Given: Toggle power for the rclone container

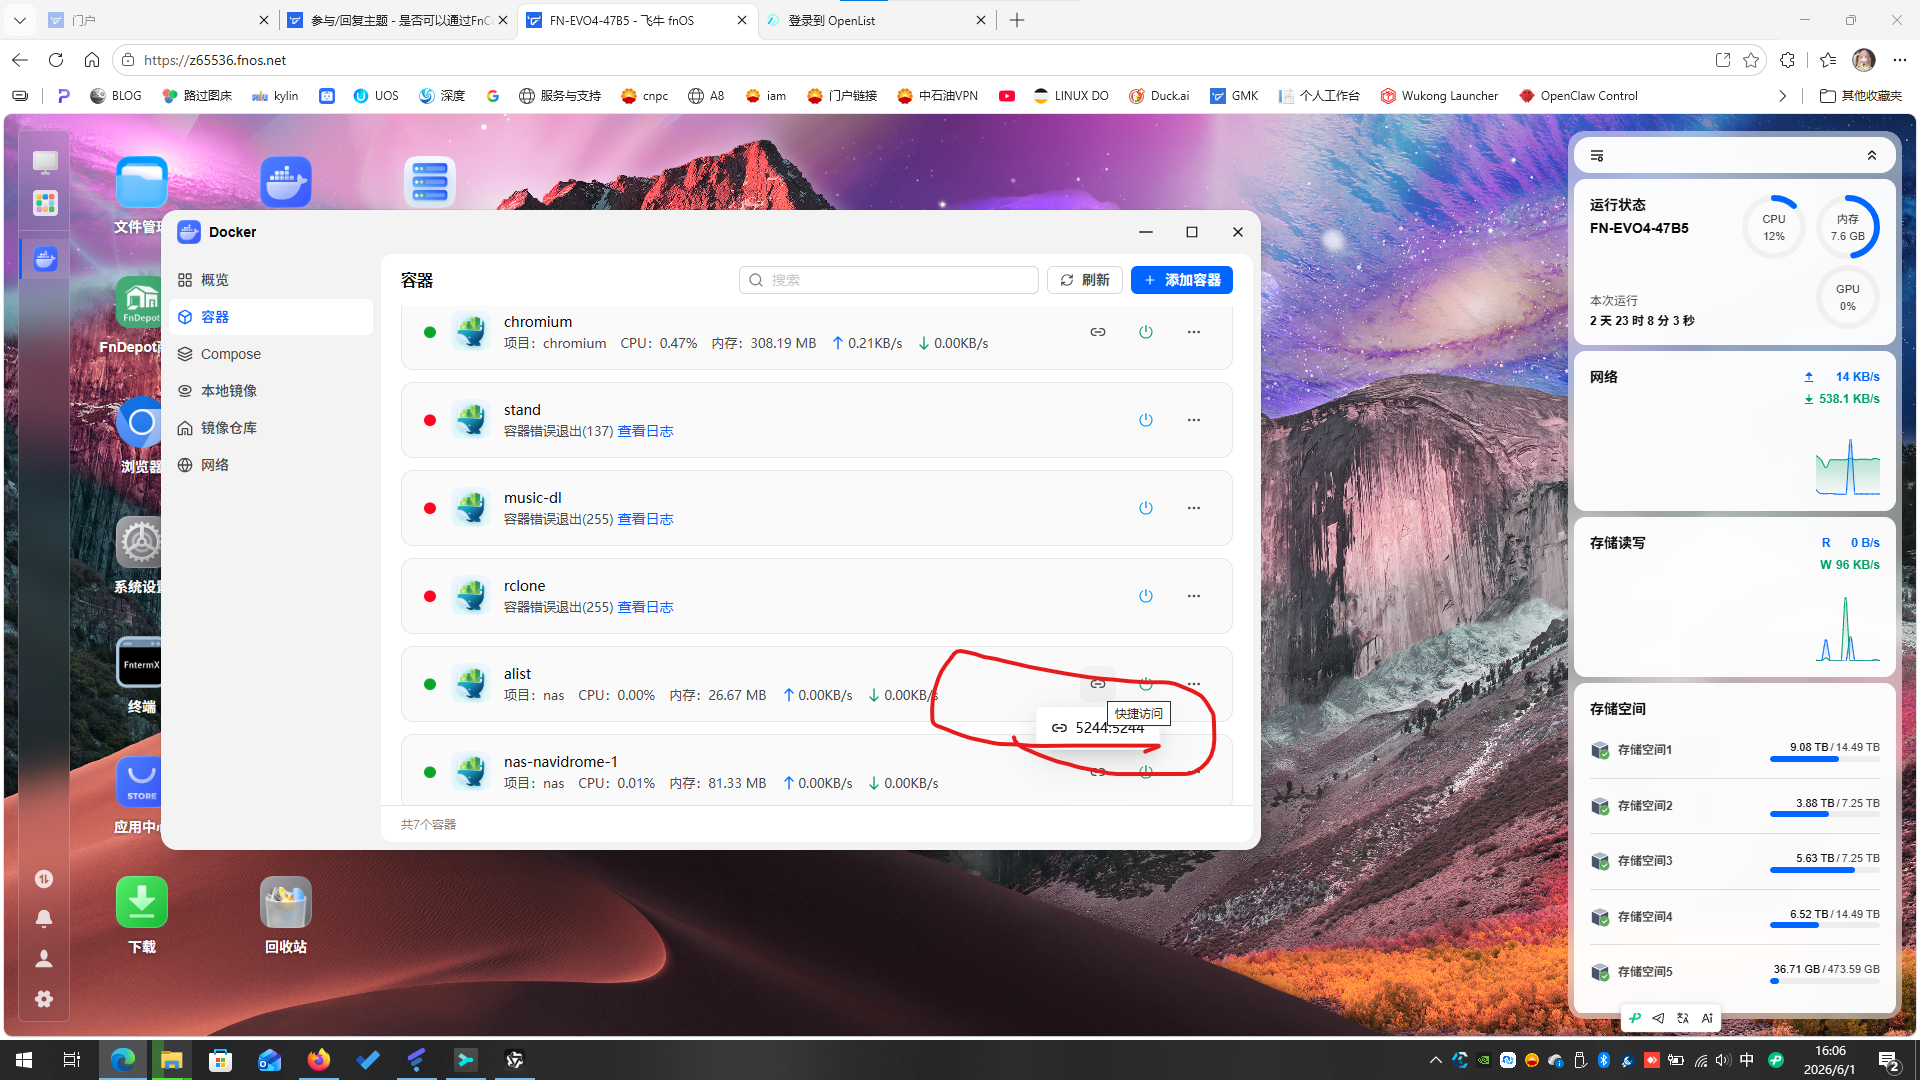Looking at the screenshot, I should 1145,596.
